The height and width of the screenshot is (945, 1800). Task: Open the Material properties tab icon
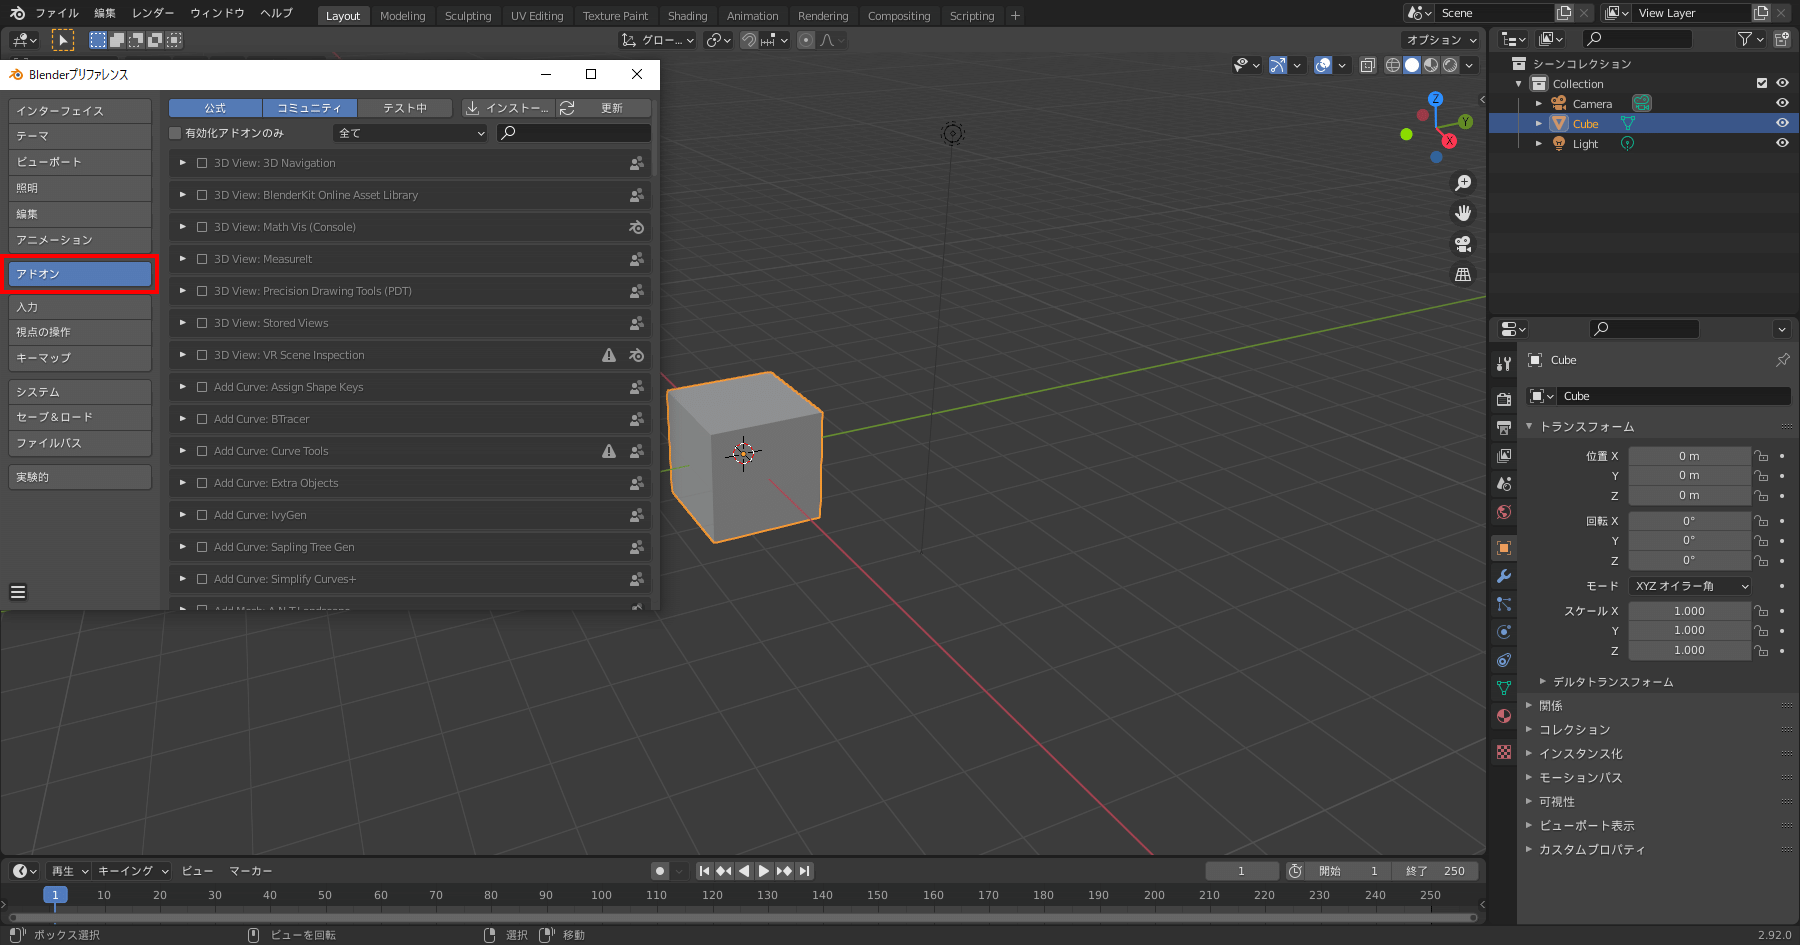coord(1504,716)
